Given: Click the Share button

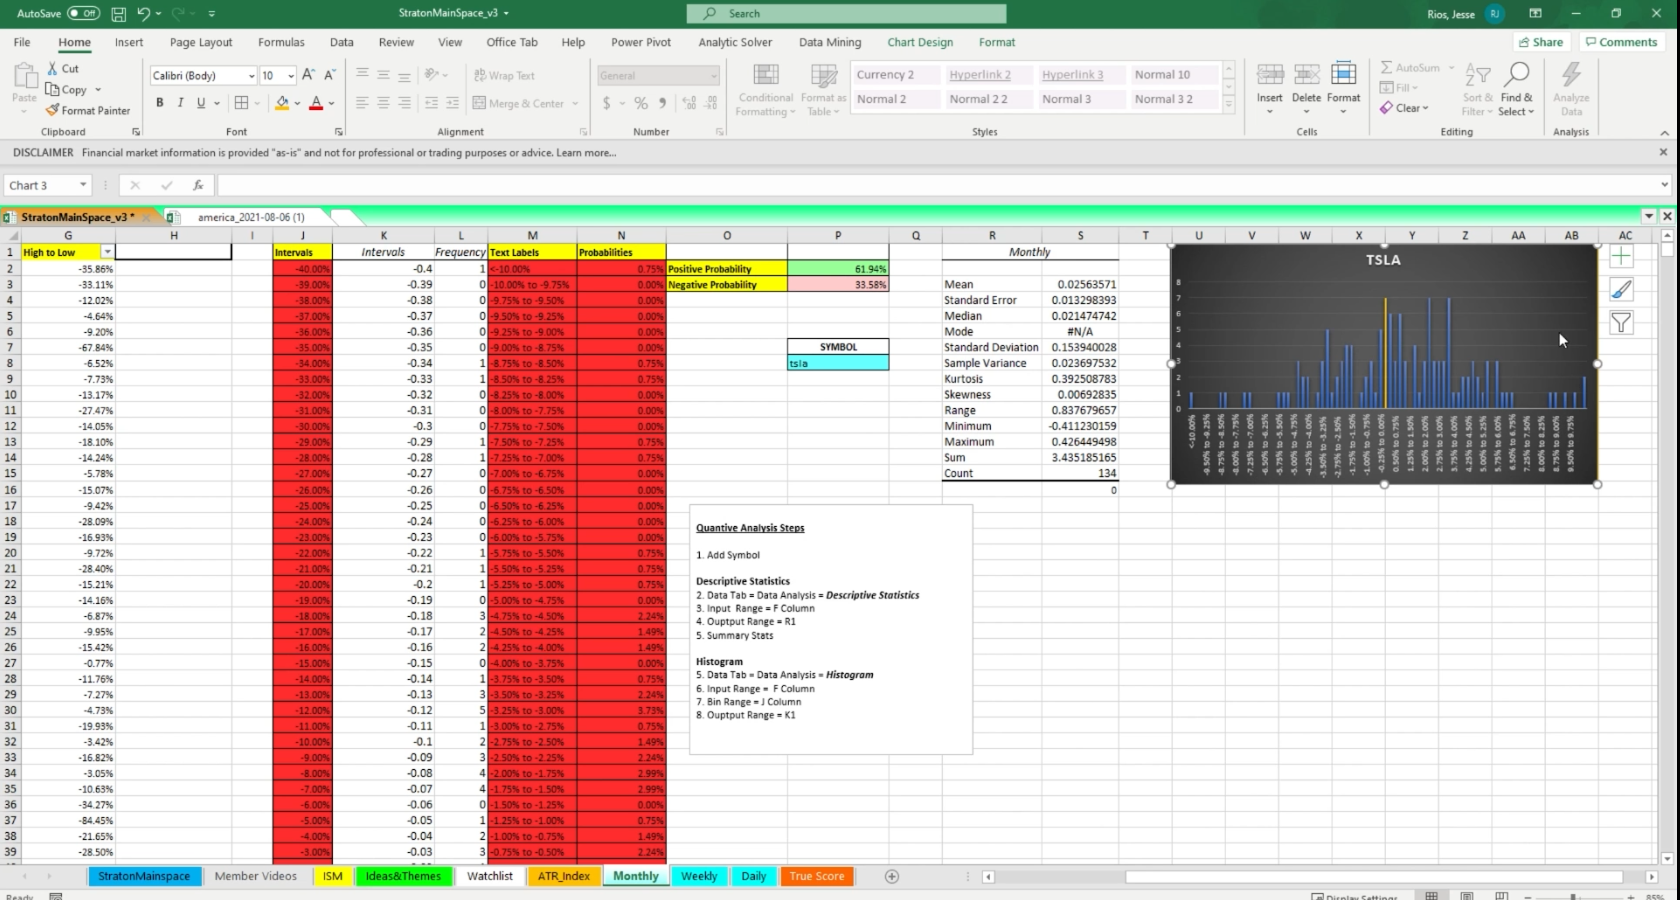Looking at the screenshot, I should click(x=1540, y=42).
